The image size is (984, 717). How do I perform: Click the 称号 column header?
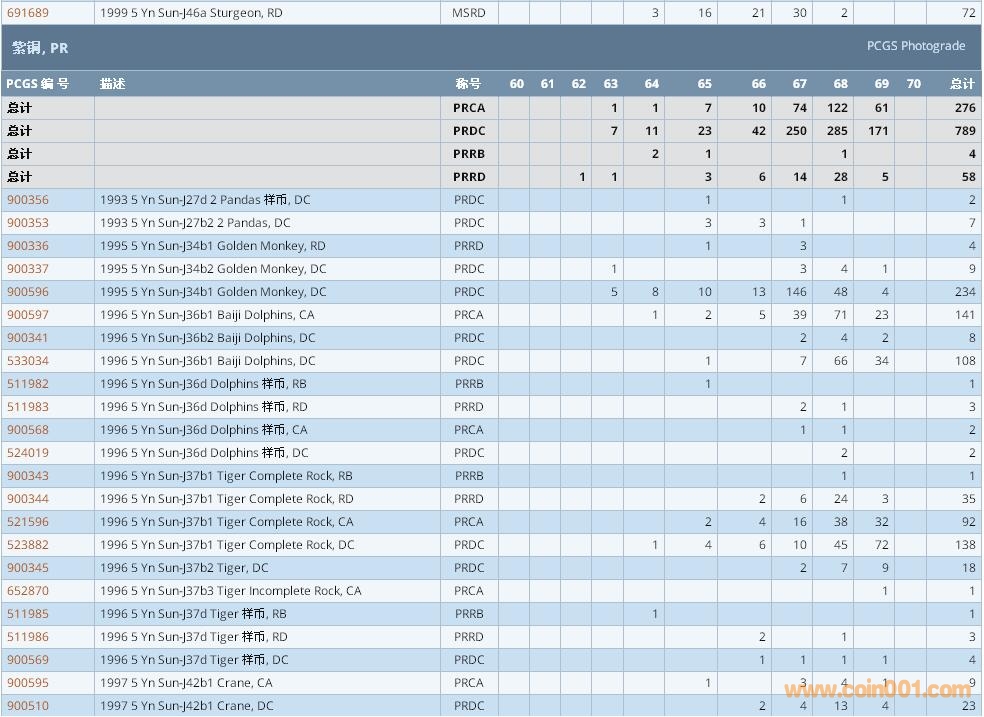(468, 84)
